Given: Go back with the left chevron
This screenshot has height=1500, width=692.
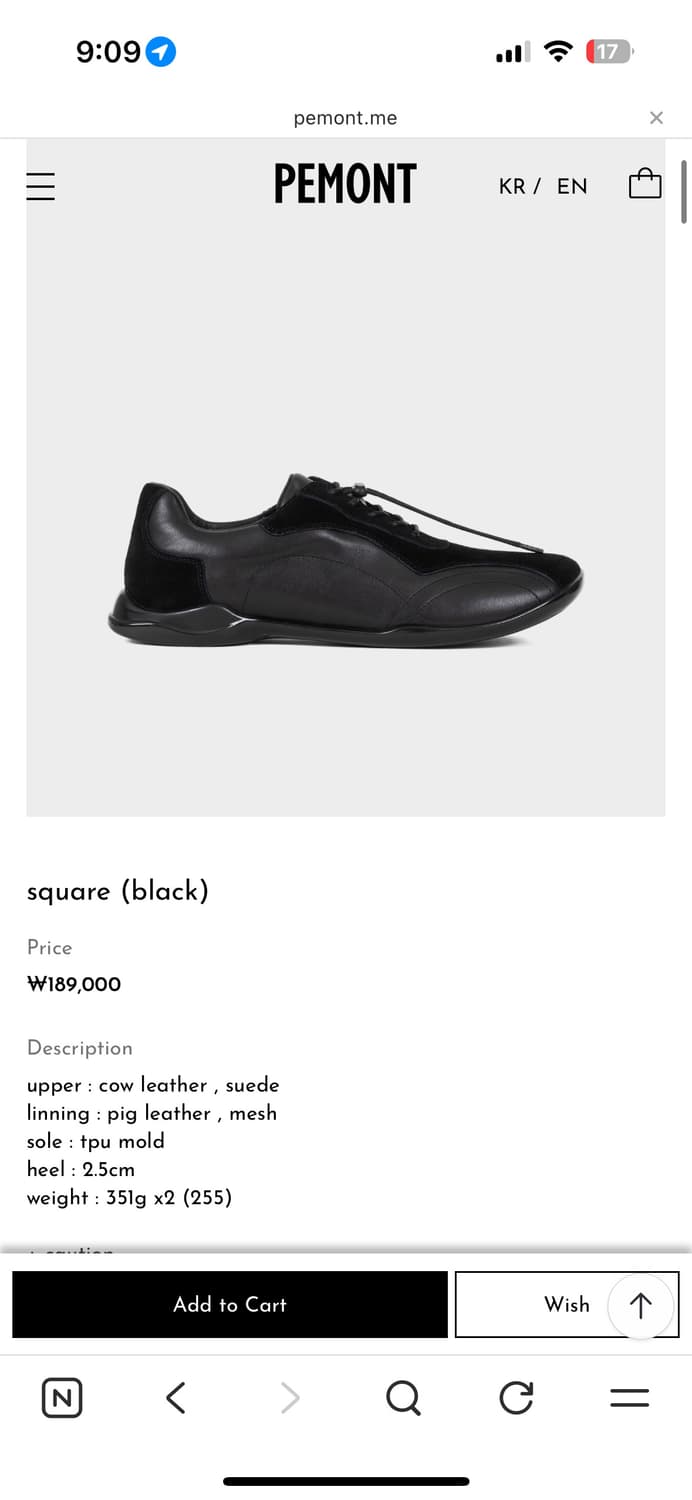Looking at the screenshot, I should pos(176,1397).
